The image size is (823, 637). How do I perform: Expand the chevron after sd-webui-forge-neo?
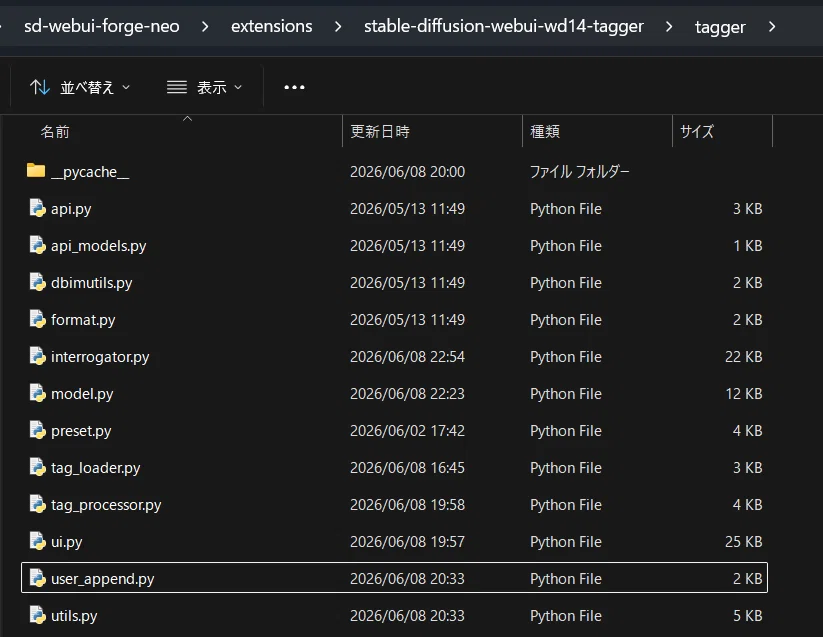[205, 26]
